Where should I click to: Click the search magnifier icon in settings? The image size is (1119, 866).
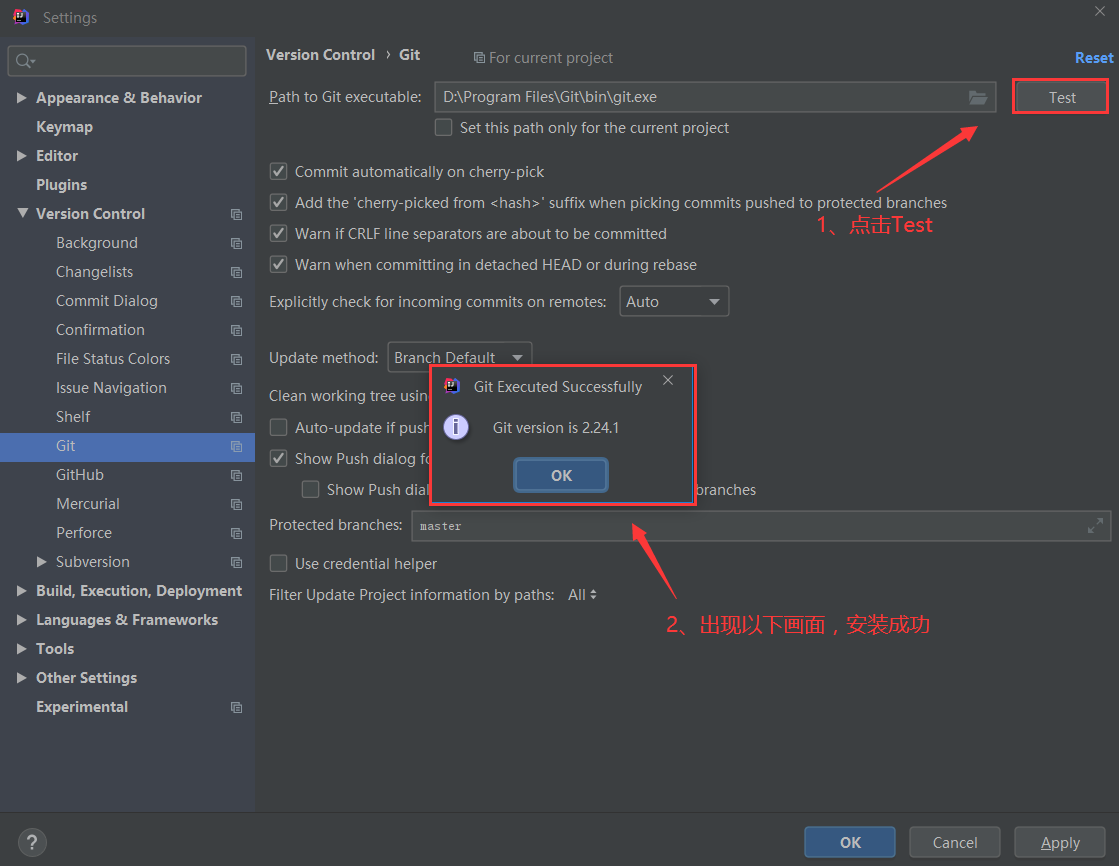point(25,61)
